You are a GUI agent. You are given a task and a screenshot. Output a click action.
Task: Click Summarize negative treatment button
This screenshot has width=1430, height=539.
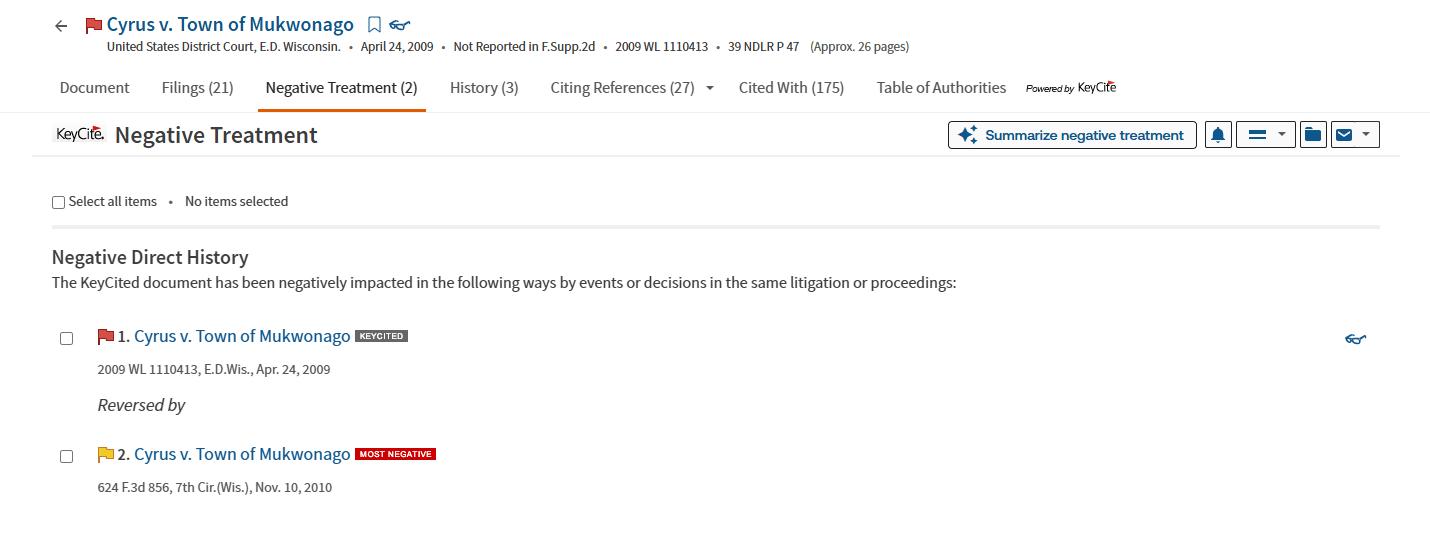(x=1072, y=135)
